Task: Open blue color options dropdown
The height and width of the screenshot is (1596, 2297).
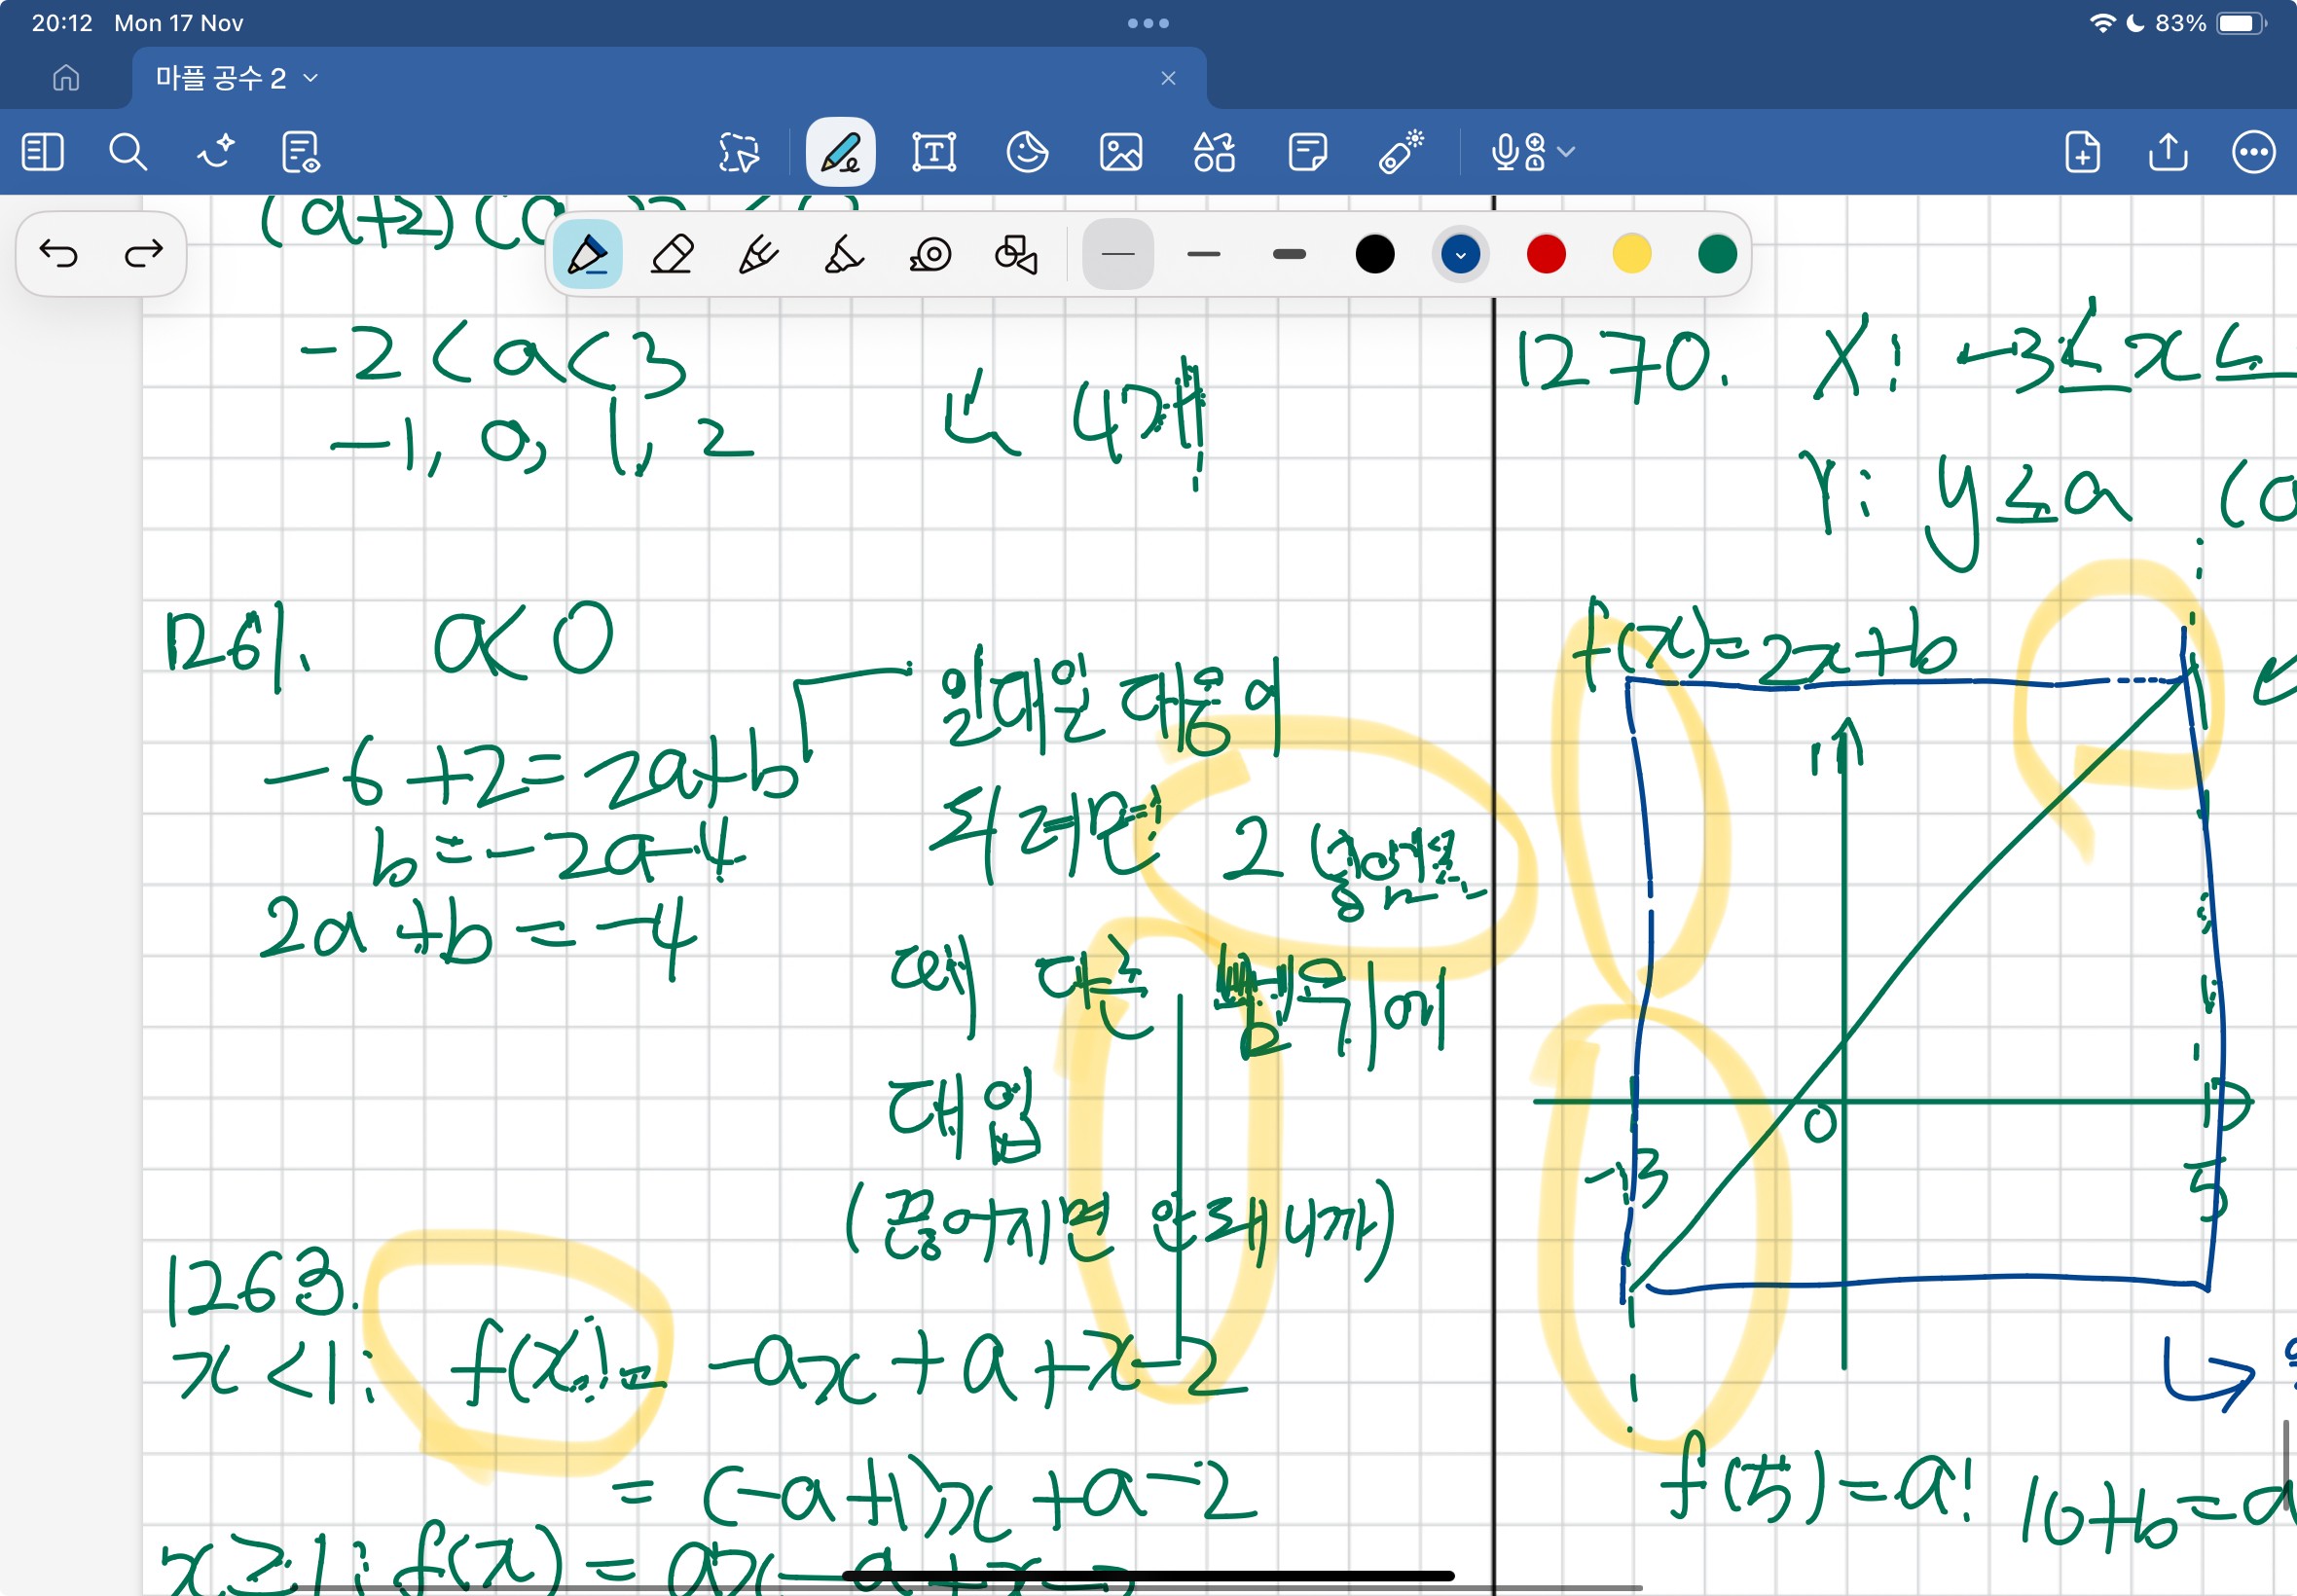Action: point(1460,254)
